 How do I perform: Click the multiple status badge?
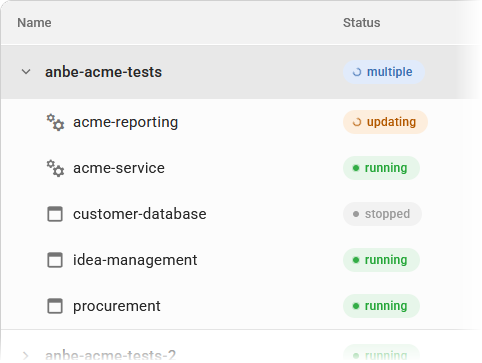[384, 72]
